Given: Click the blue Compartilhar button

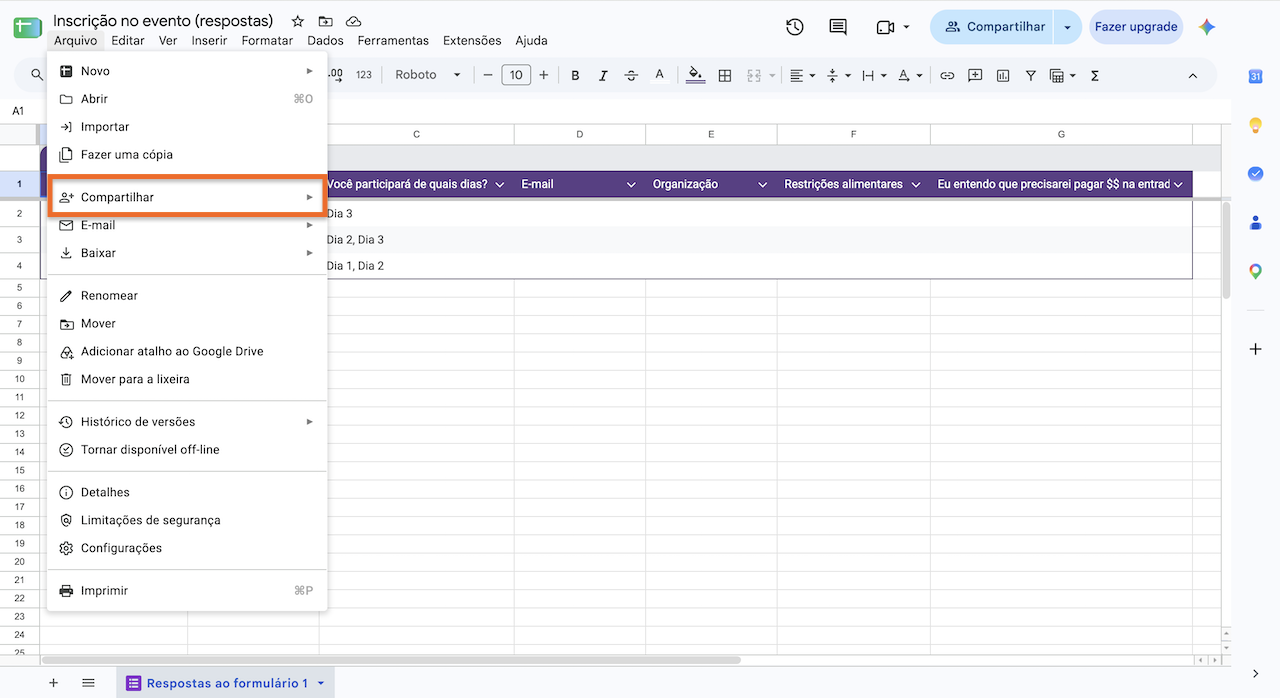Looking at the screenshot, I should coord(993,27).
